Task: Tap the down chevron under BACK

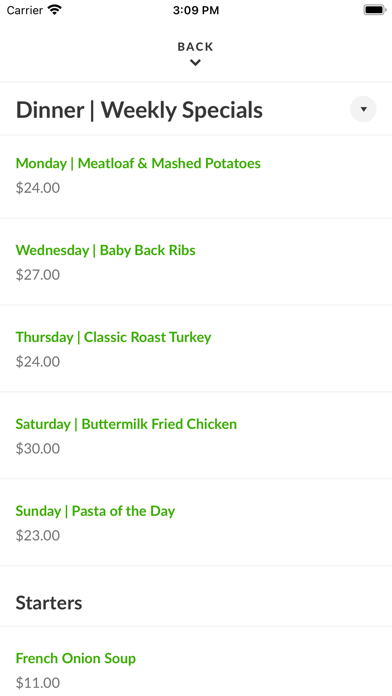Action: pyautogui.click(x=195, y=63)
